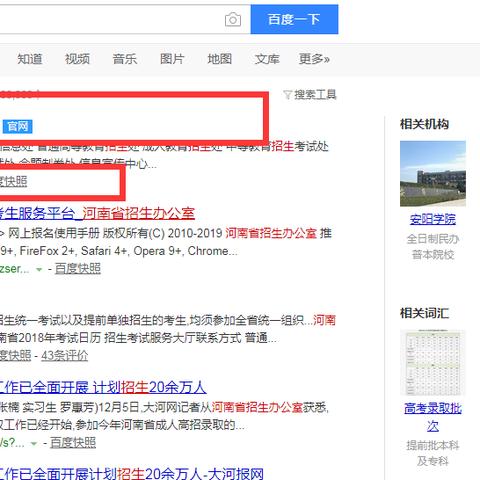Switch to the 知道 tab
This screenshot has height=480, width=480.
pyautogui.click(x=30, y=59)
